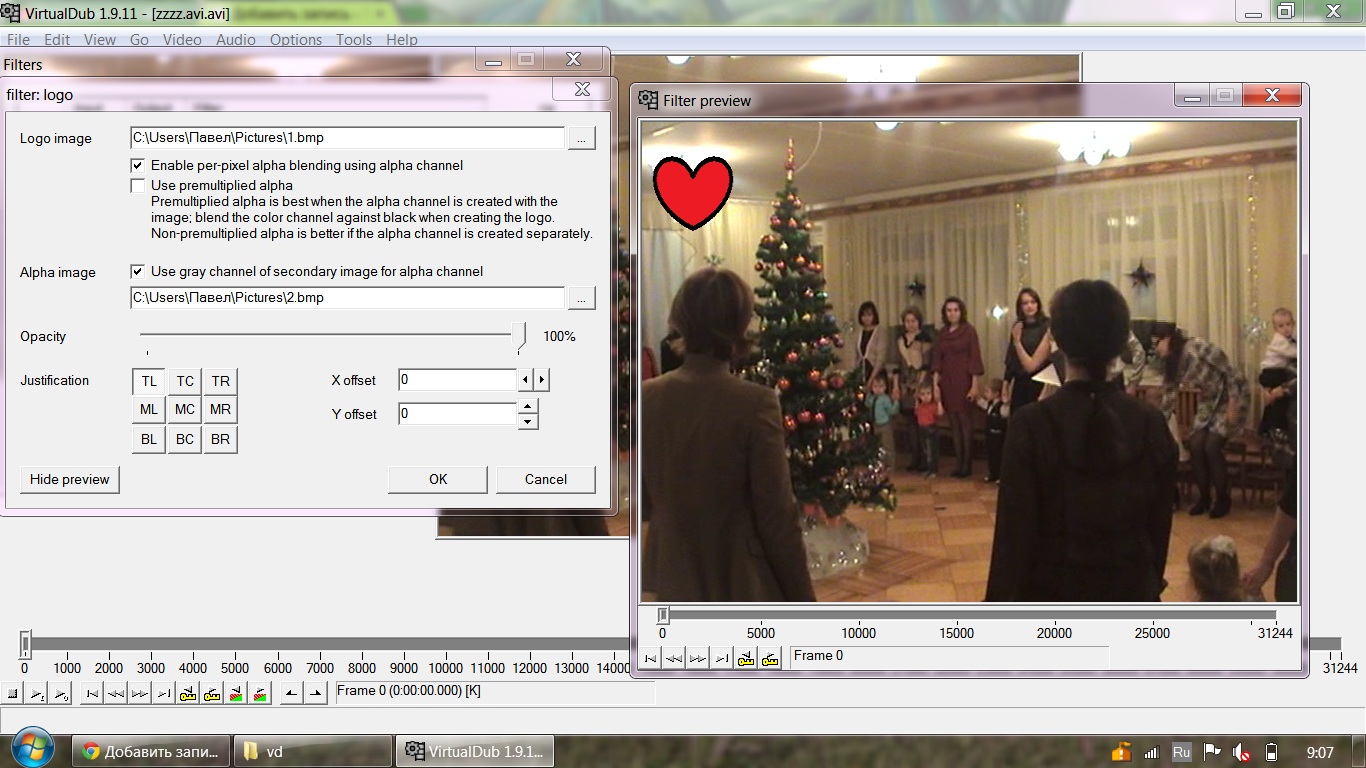Open the Tools menu
The height and width of the screenshot is (768, 1366).
[354, 40]
